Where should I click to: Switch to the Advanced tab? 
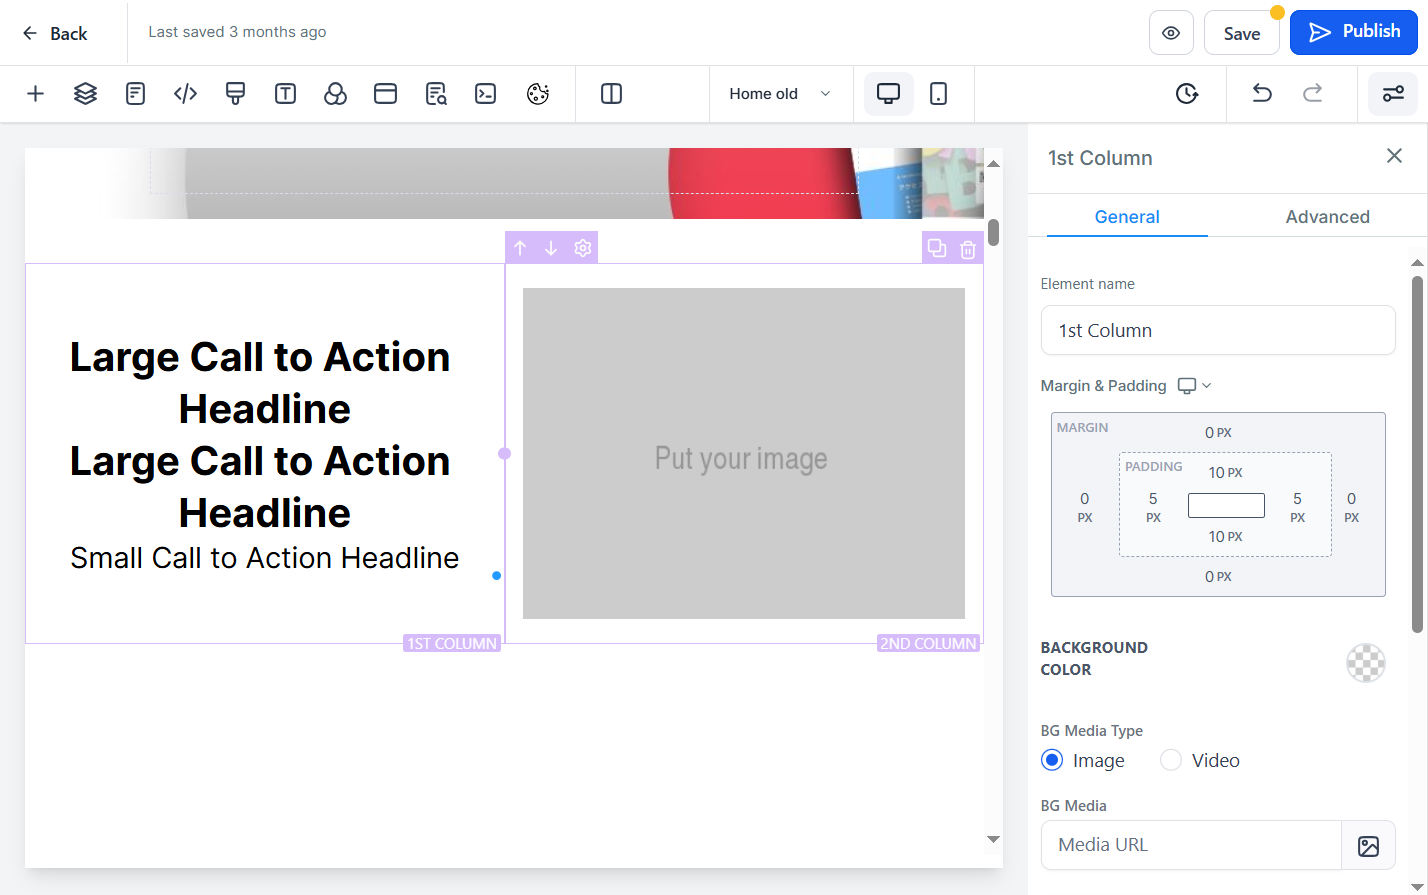(1328, 217)
